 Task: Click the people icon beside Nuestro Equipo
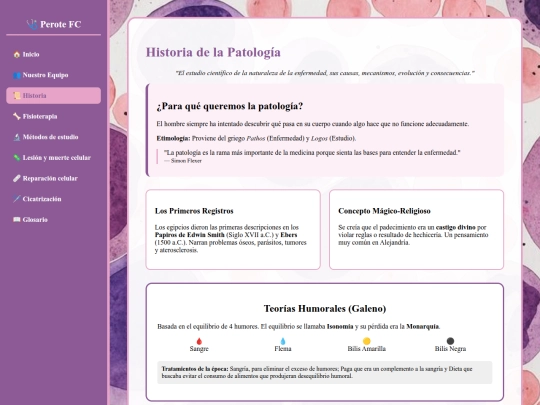[x=17, y=75]
